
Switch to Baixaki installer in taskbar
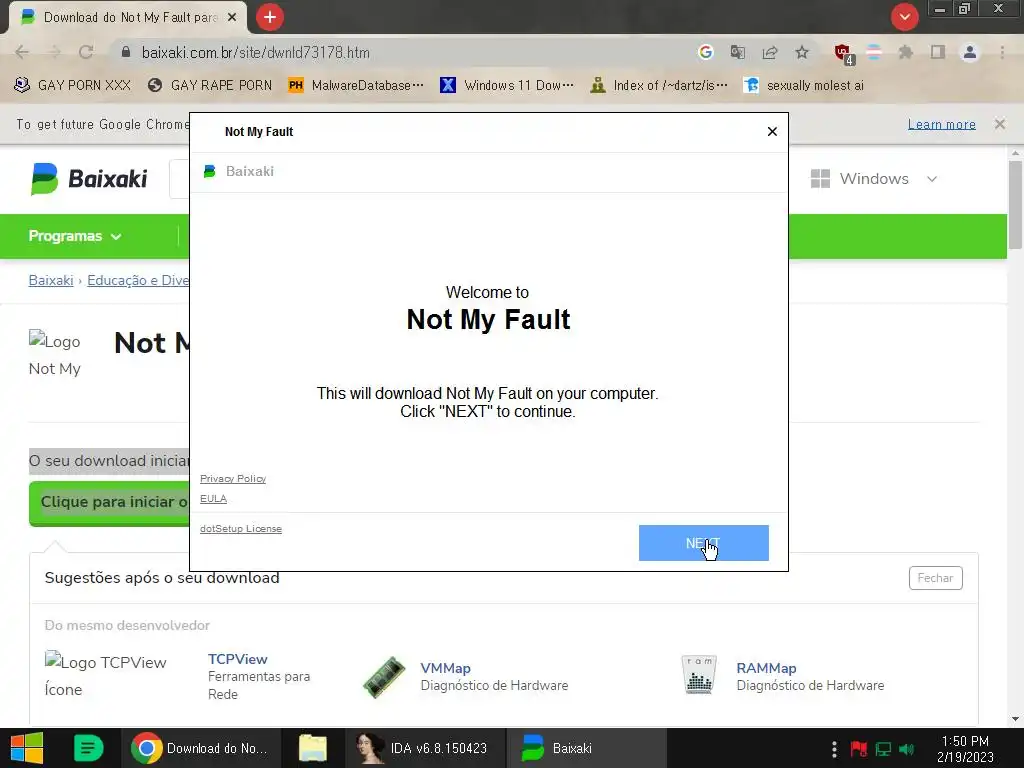(586, 748)
